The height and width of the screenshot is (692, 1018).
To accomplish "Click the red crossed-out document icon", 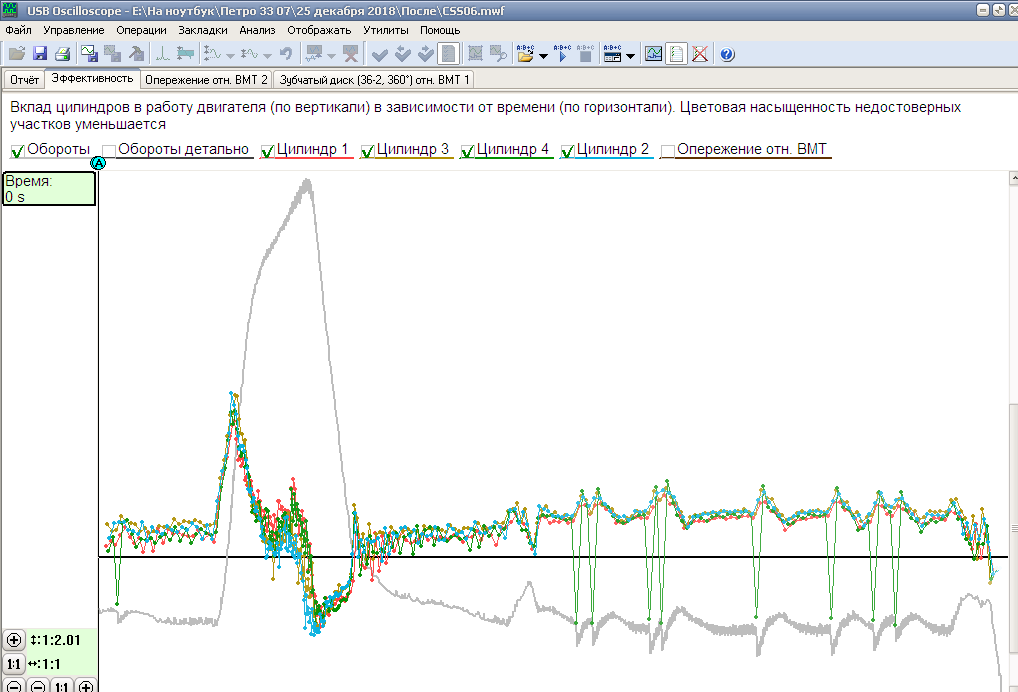I will (x=700, y=54).
